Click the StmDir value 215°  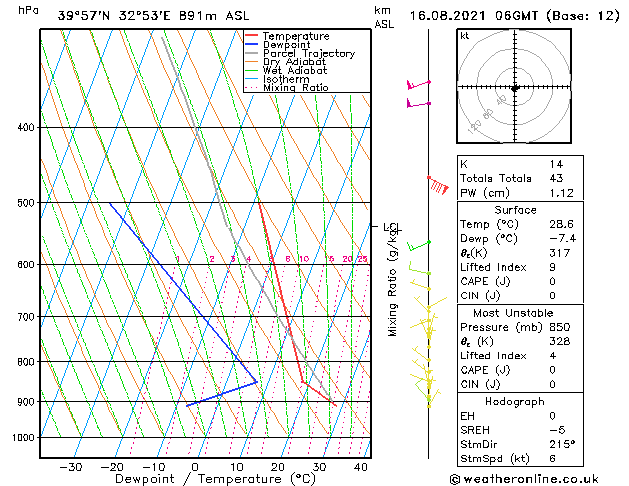[x=562, y=444]
